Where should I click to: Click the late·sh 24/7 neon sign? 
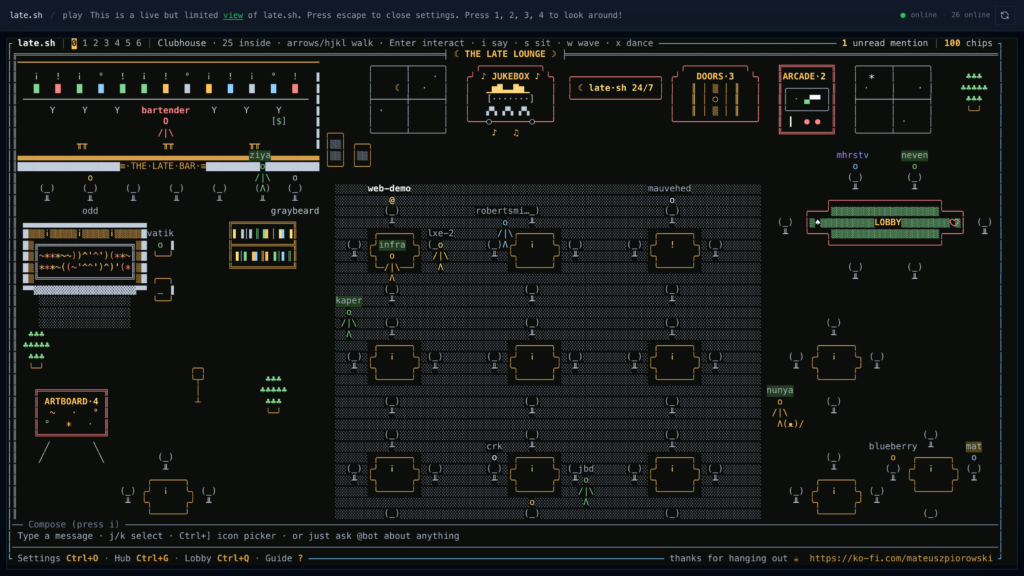(x=615, y=88)
